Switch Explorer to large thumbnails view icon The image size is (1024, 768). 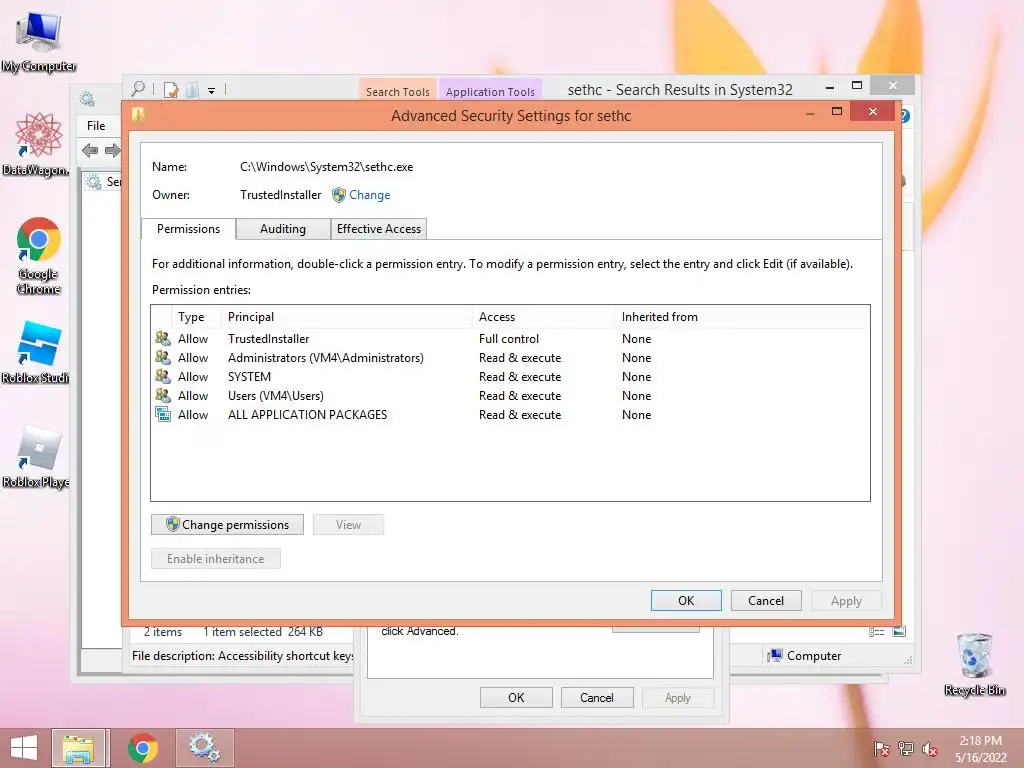[899, 632]
